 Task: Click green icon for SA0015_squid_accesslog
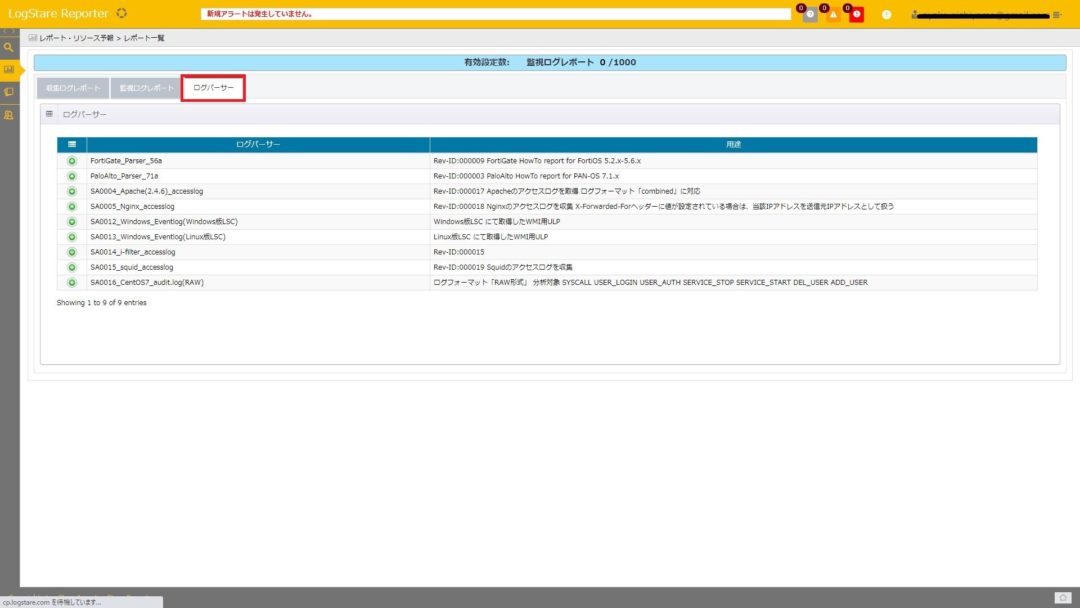pyautogui.click(x=72, y=267)
